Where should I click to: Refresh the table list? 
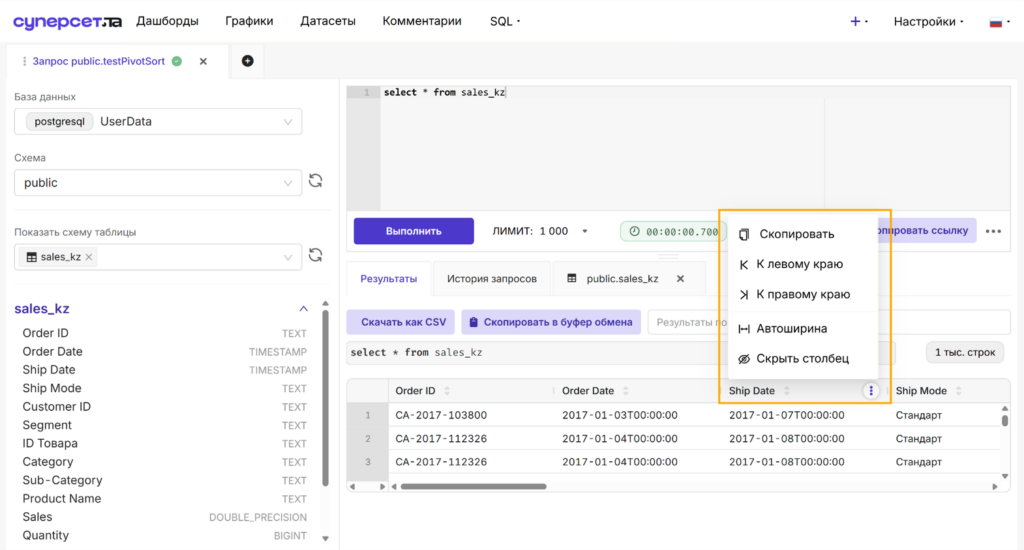point(315,255)
